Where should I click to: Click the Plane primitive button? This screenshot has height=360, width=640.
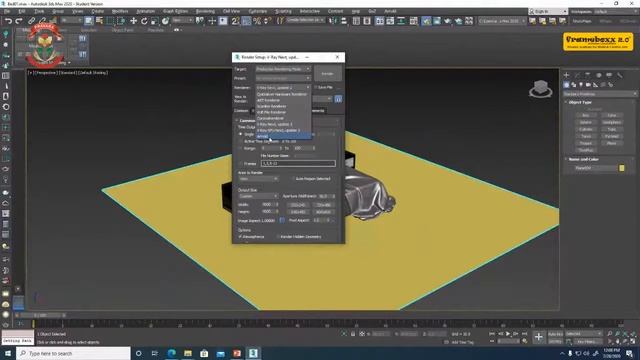pos(611,143)
